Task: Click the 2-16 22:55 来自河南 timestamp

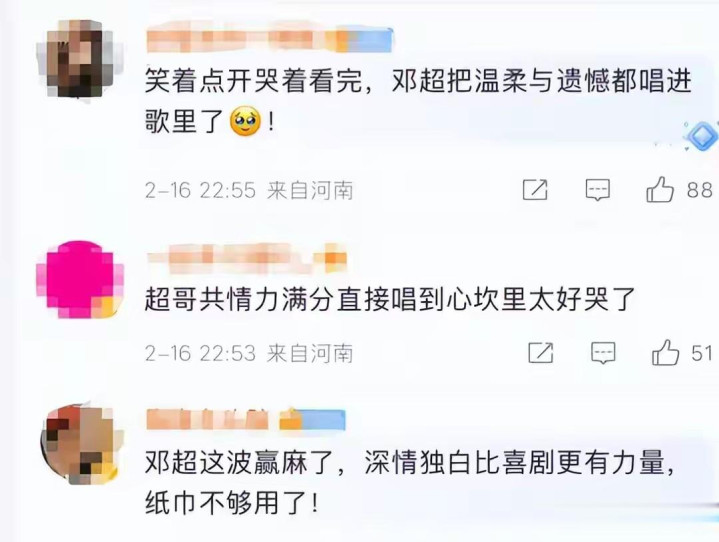Action: tap(249, 190)
